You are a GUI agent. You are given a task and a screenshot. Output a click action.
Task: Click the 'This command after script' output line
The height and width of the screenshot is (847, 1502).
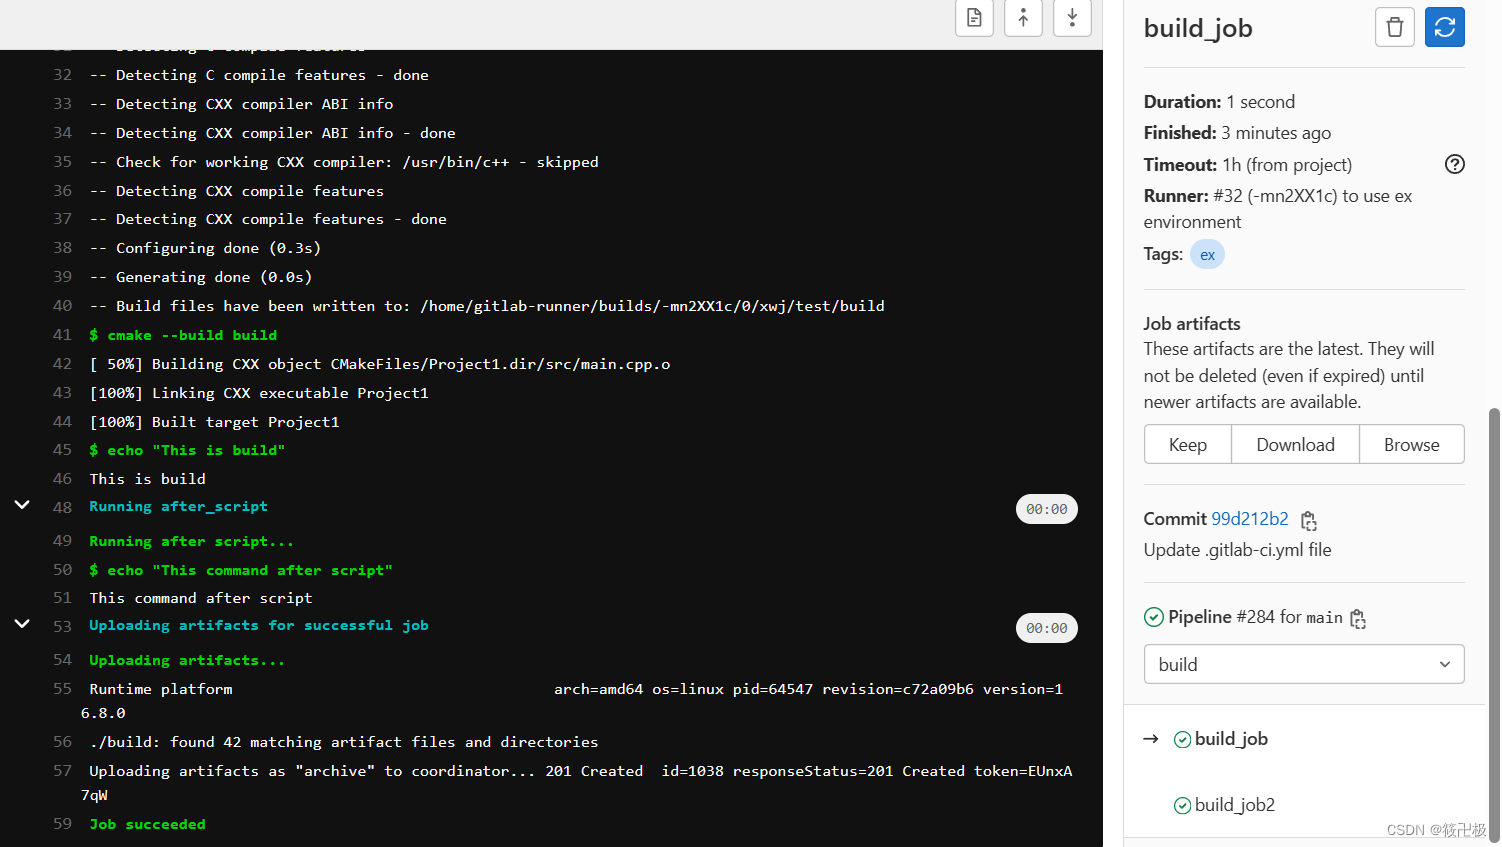coord(201,598)
